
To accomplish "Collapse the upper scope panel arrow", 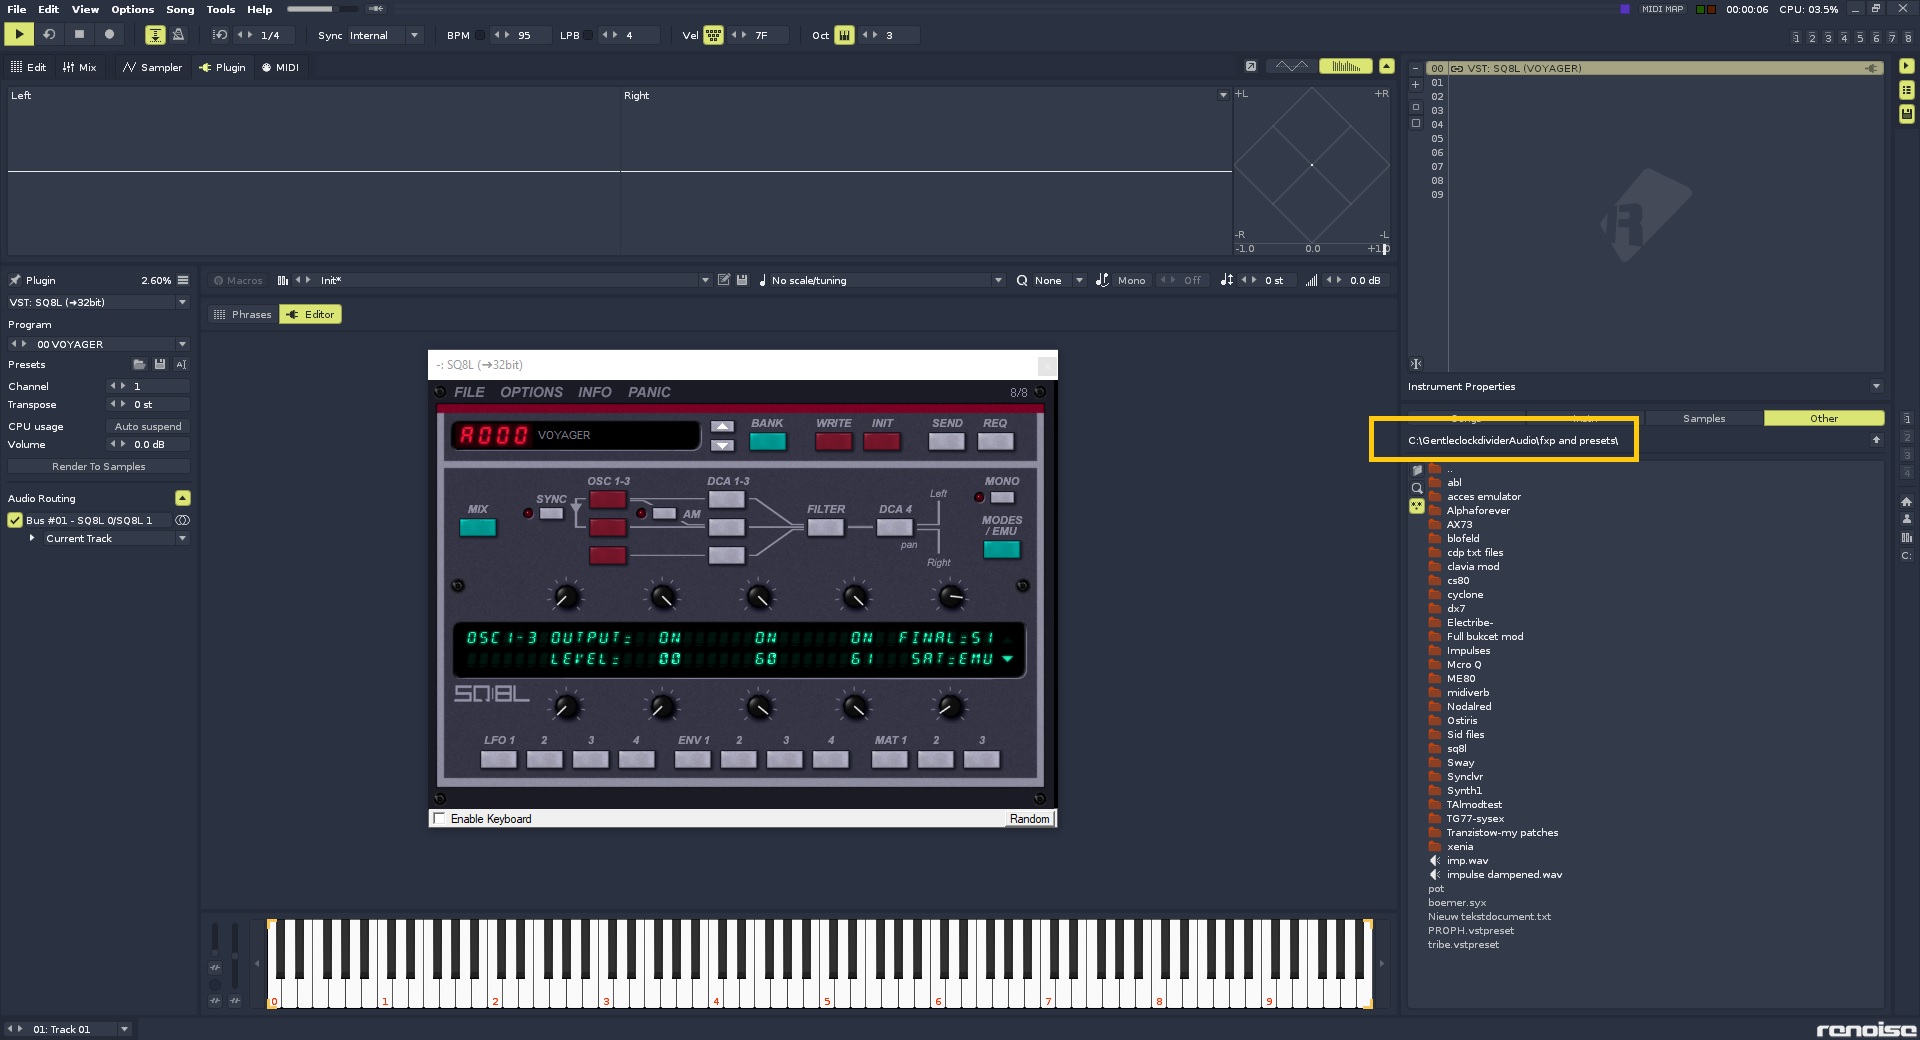I will tap(1386, 66).
